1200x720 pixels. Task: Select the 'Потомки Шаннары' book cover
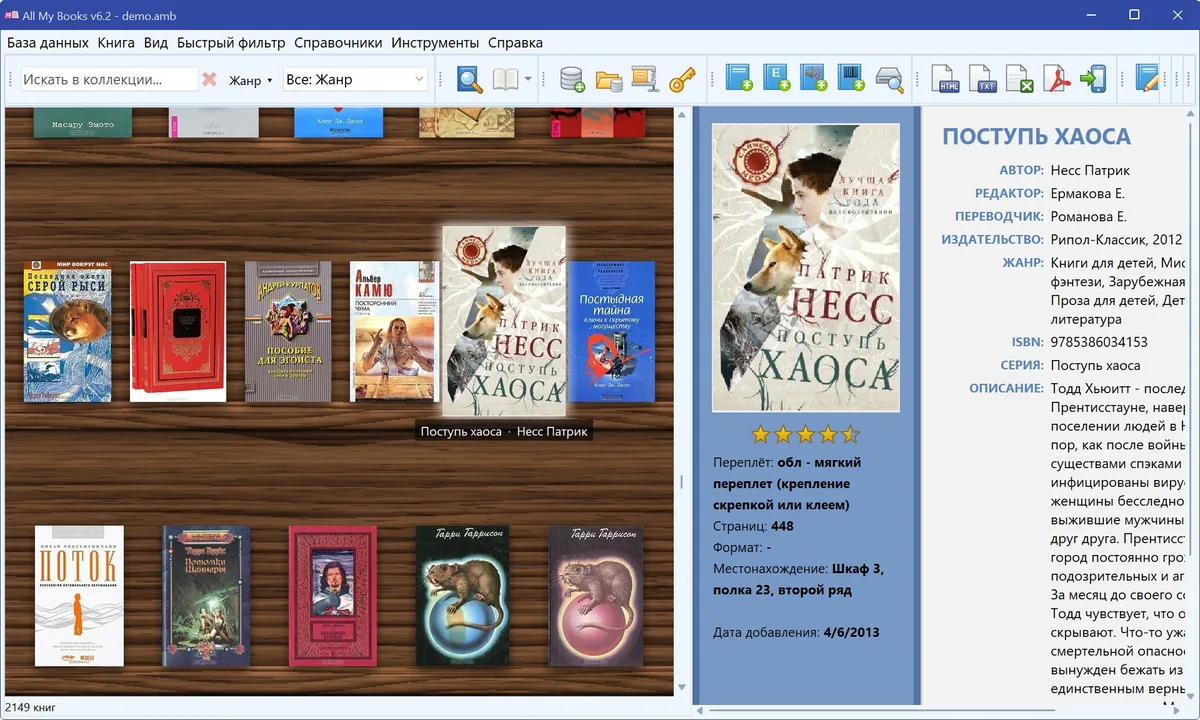click(x=207, y=596)
